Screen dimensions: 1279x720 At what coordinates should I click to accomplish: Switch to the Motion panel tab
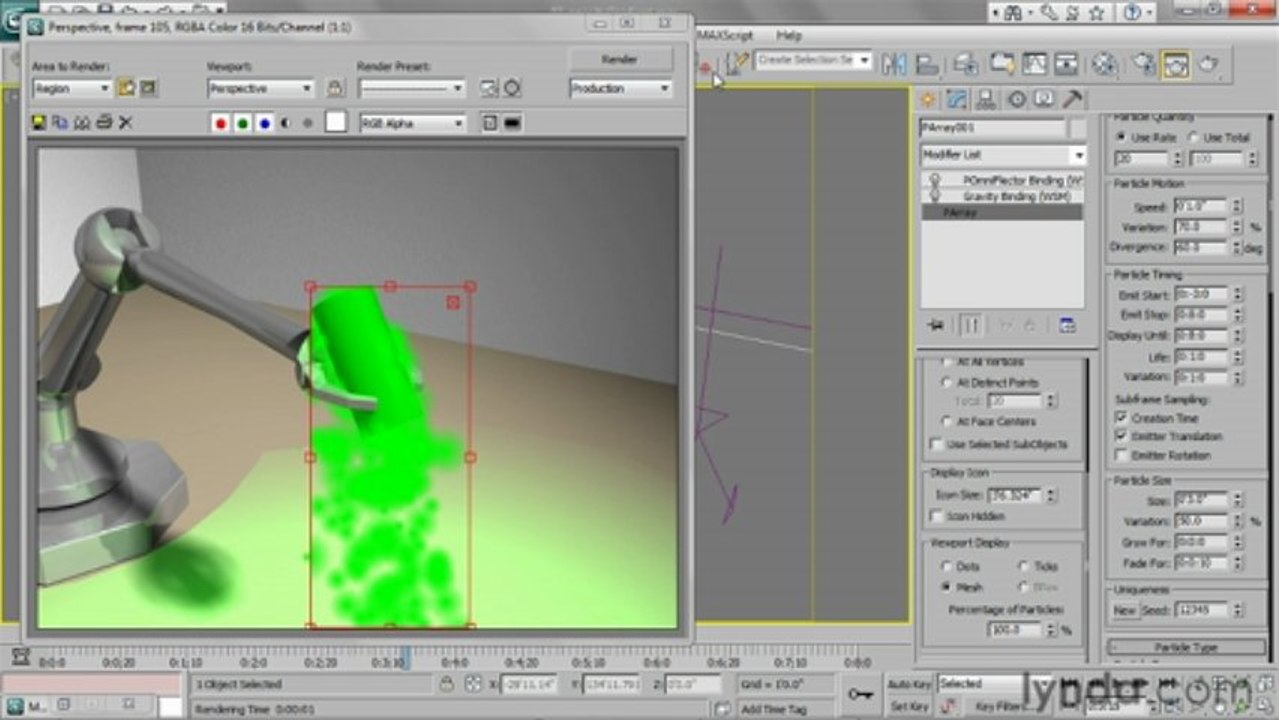(x=1016, y=99)
